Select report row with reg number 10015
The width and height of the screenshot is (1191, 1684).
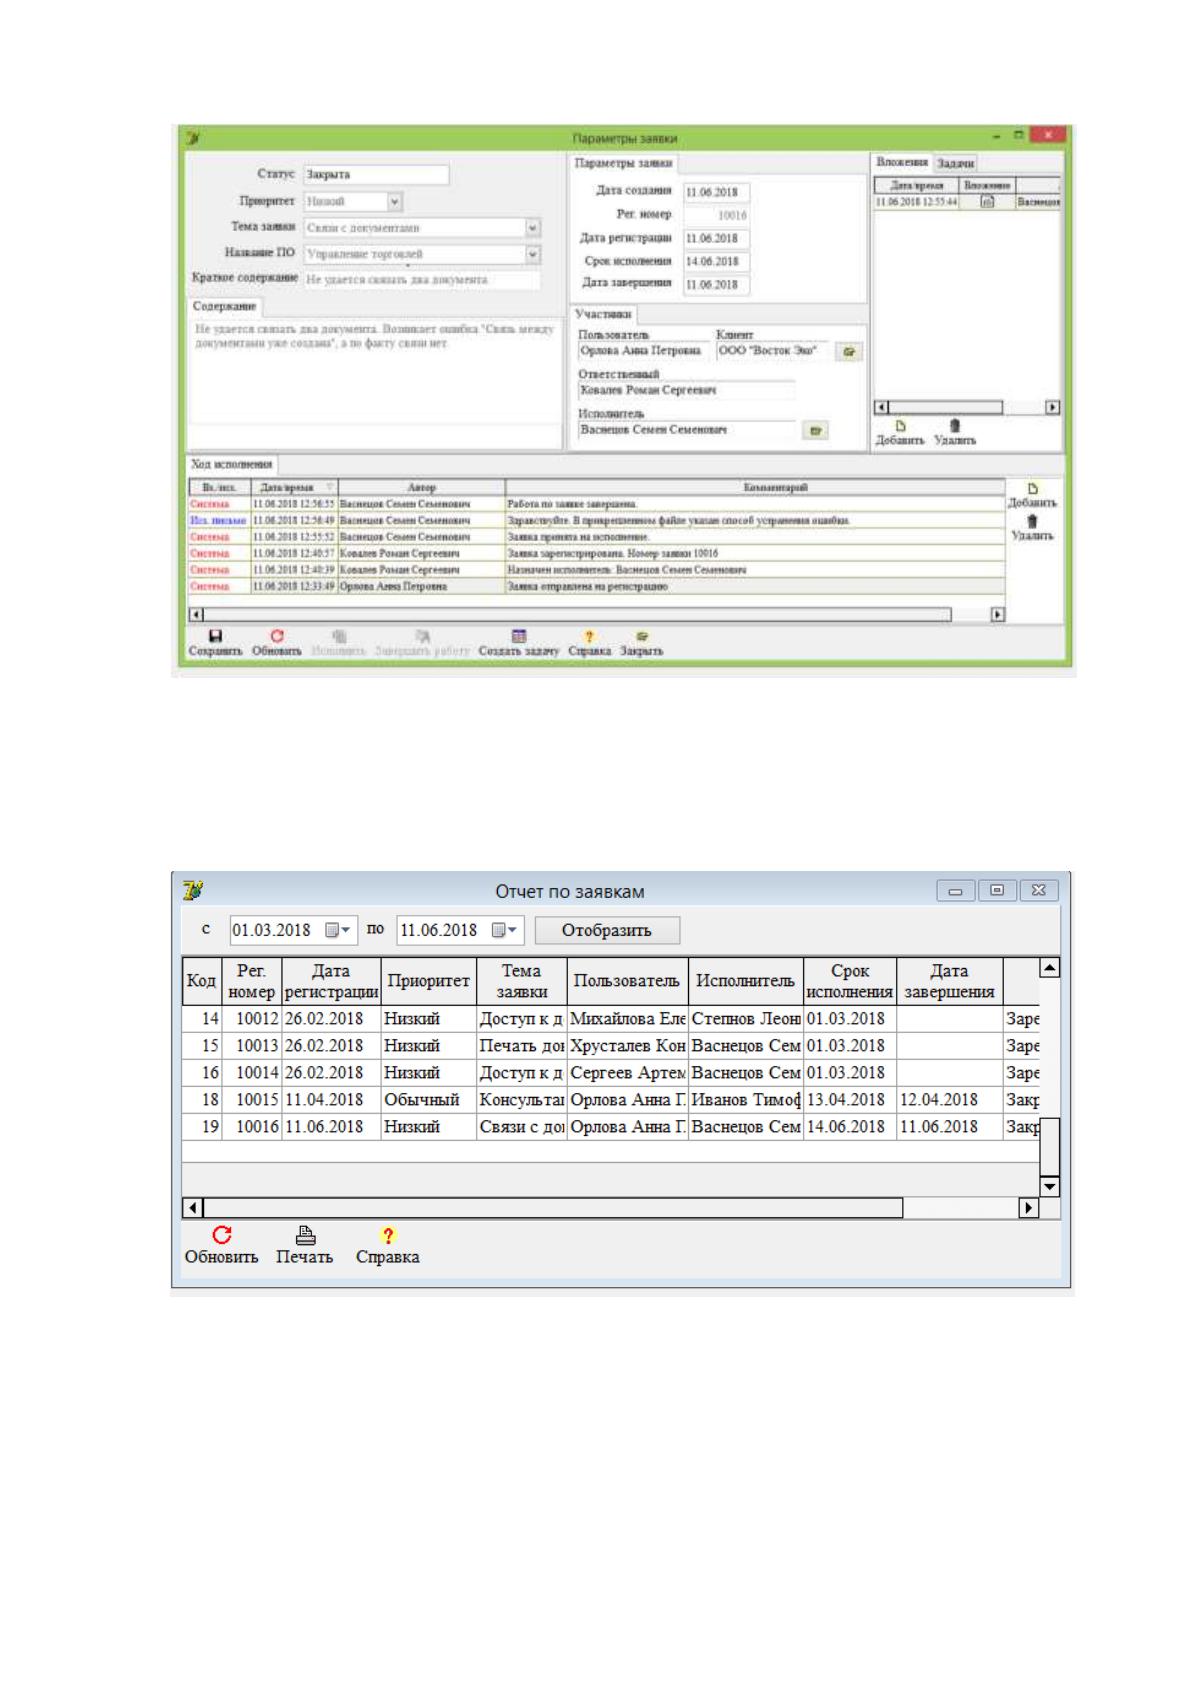611,1099
